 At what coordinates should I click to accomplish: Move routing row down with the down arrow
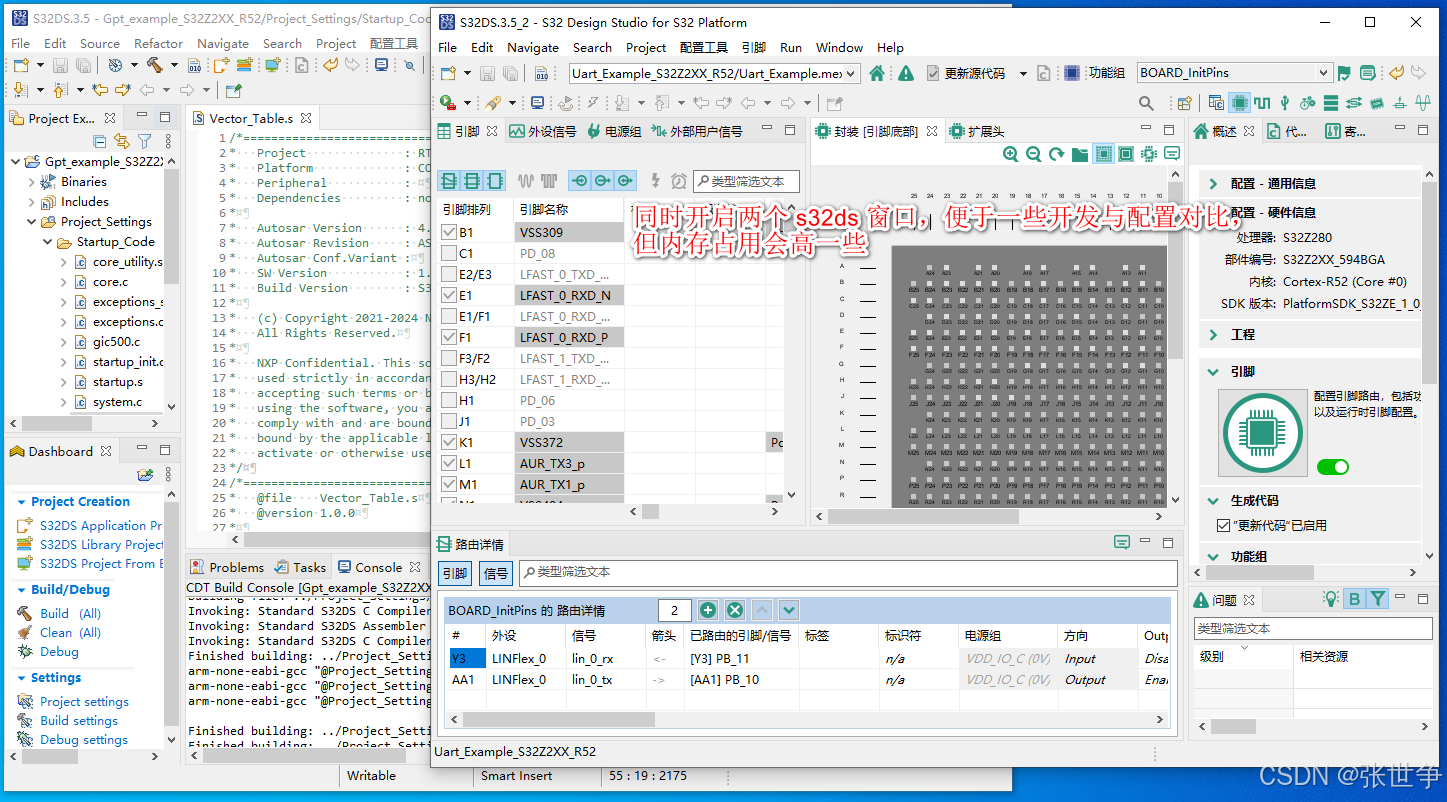[x=789, y=610]
